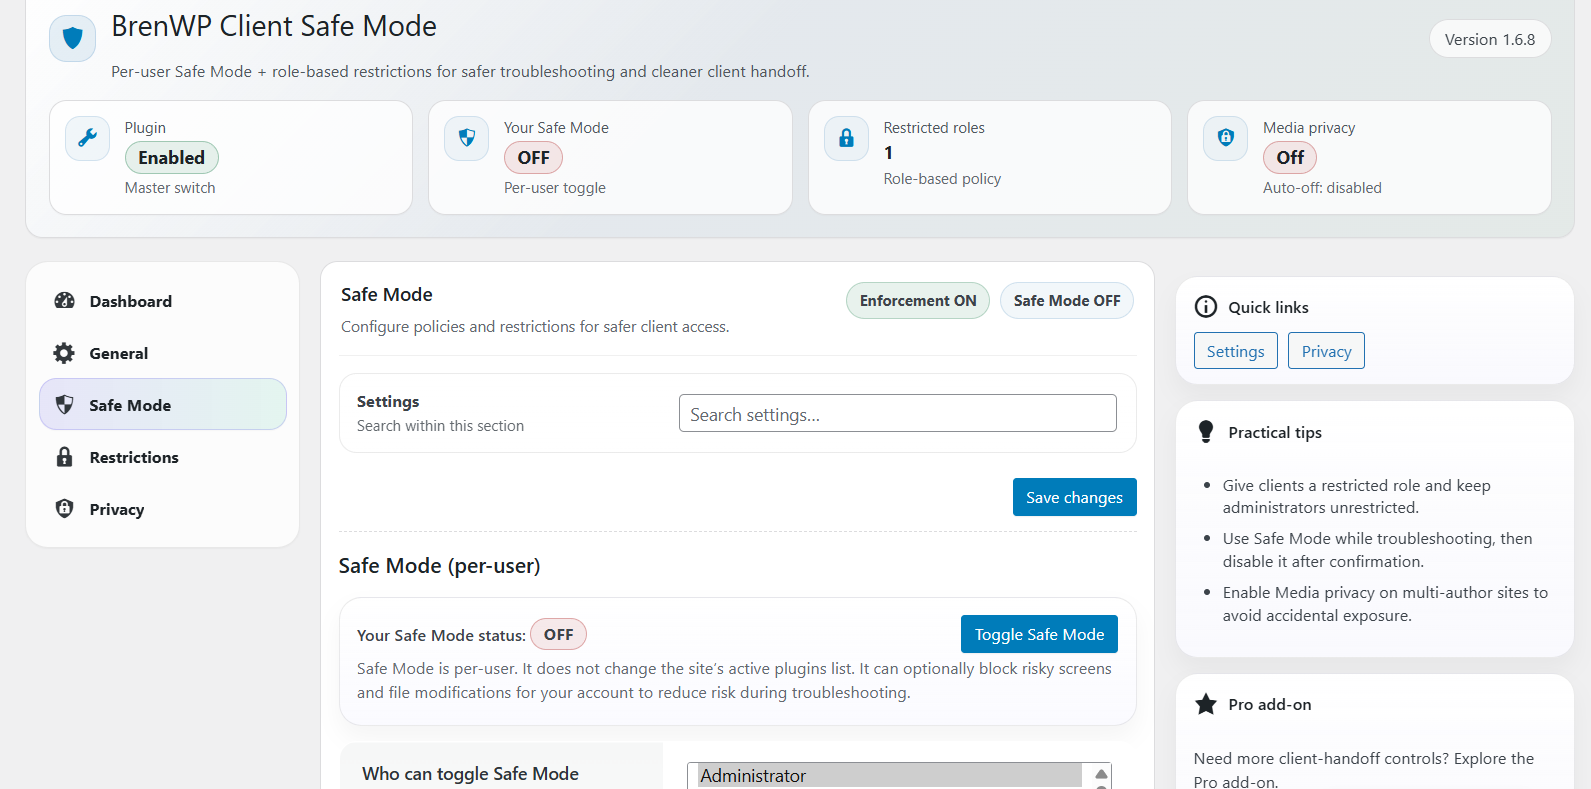Click the Media privacy shield icon
This screenshot has width=1591, height=789.
(x=1225, y=138)
